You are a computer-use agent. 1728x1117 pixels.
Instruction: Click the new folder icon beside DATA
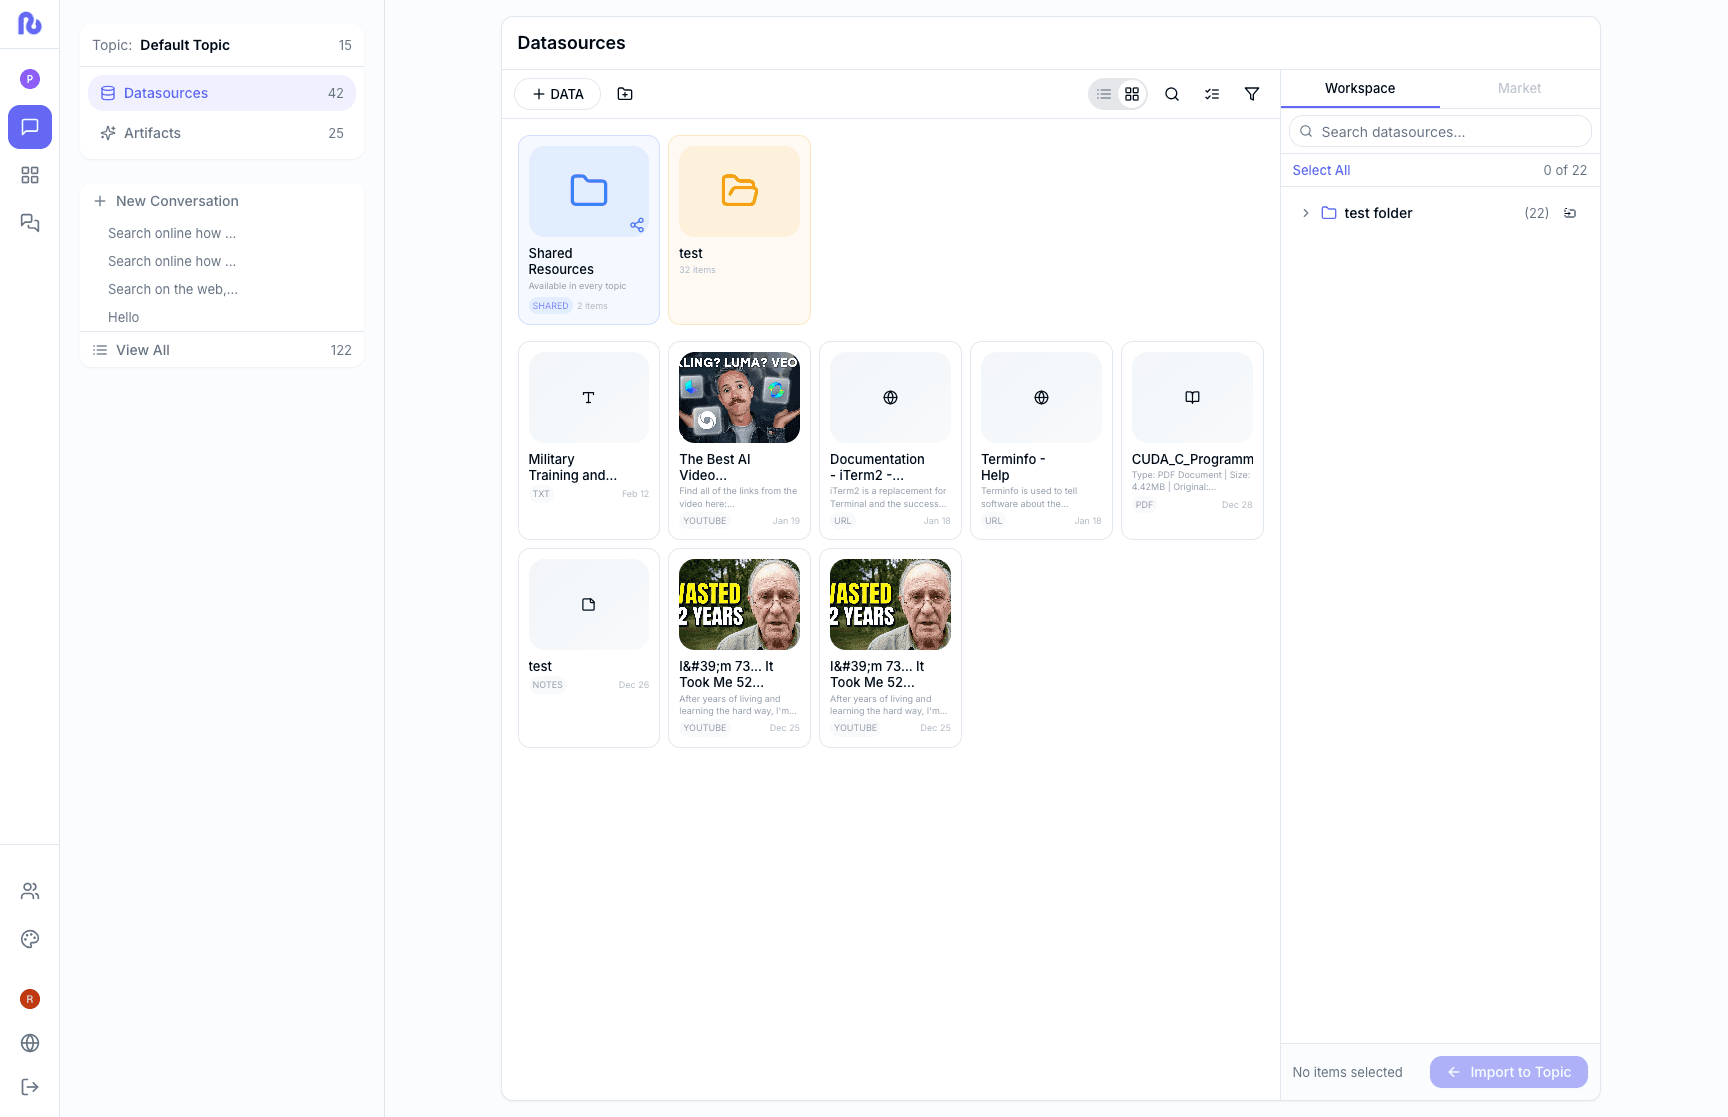tap(625, 94)
